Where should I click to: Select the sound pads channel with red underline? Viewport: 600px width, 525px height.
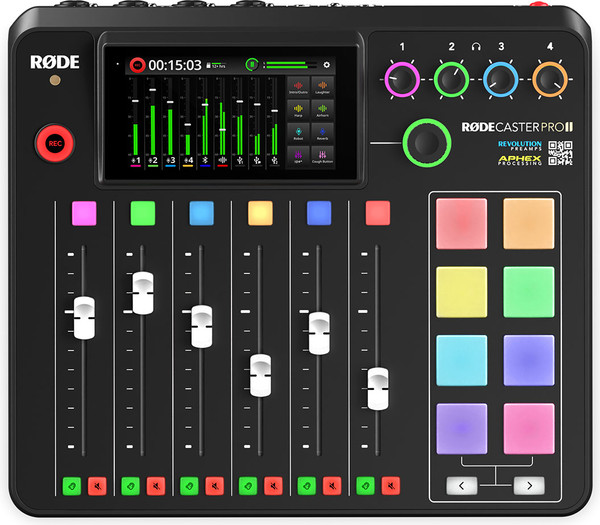click(222, 161)
